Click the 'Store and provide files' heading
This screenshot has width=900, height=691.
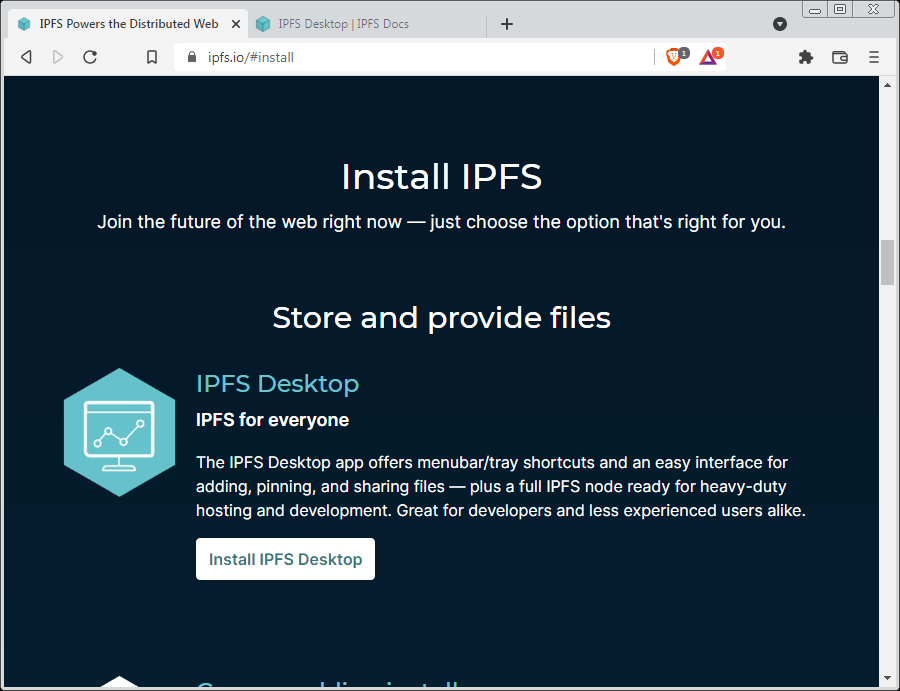coord(441,317)
